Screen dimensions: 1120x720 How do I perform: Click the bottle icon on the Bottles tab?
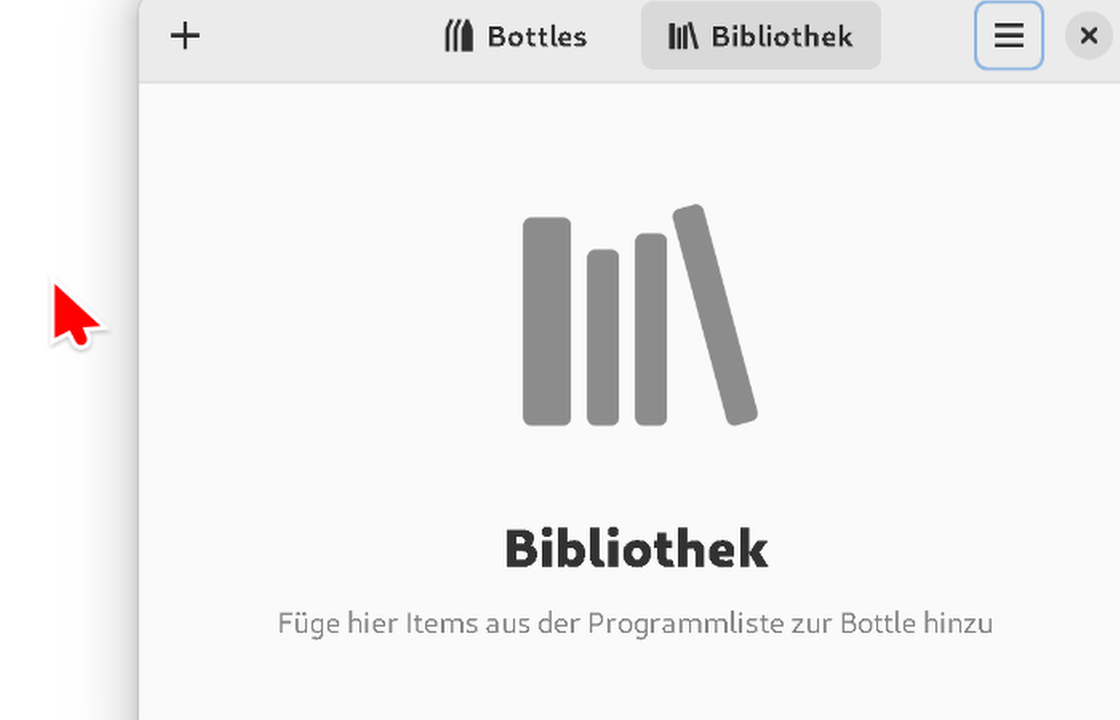pos(459,36)
